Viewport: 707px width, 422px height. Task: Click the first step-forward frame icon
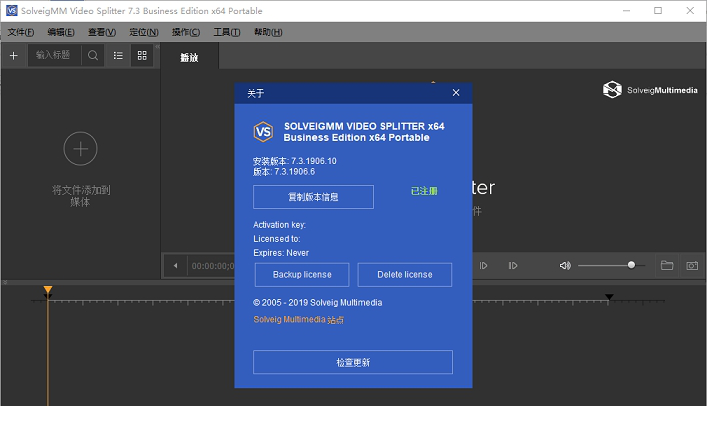[x=484, y=266]
